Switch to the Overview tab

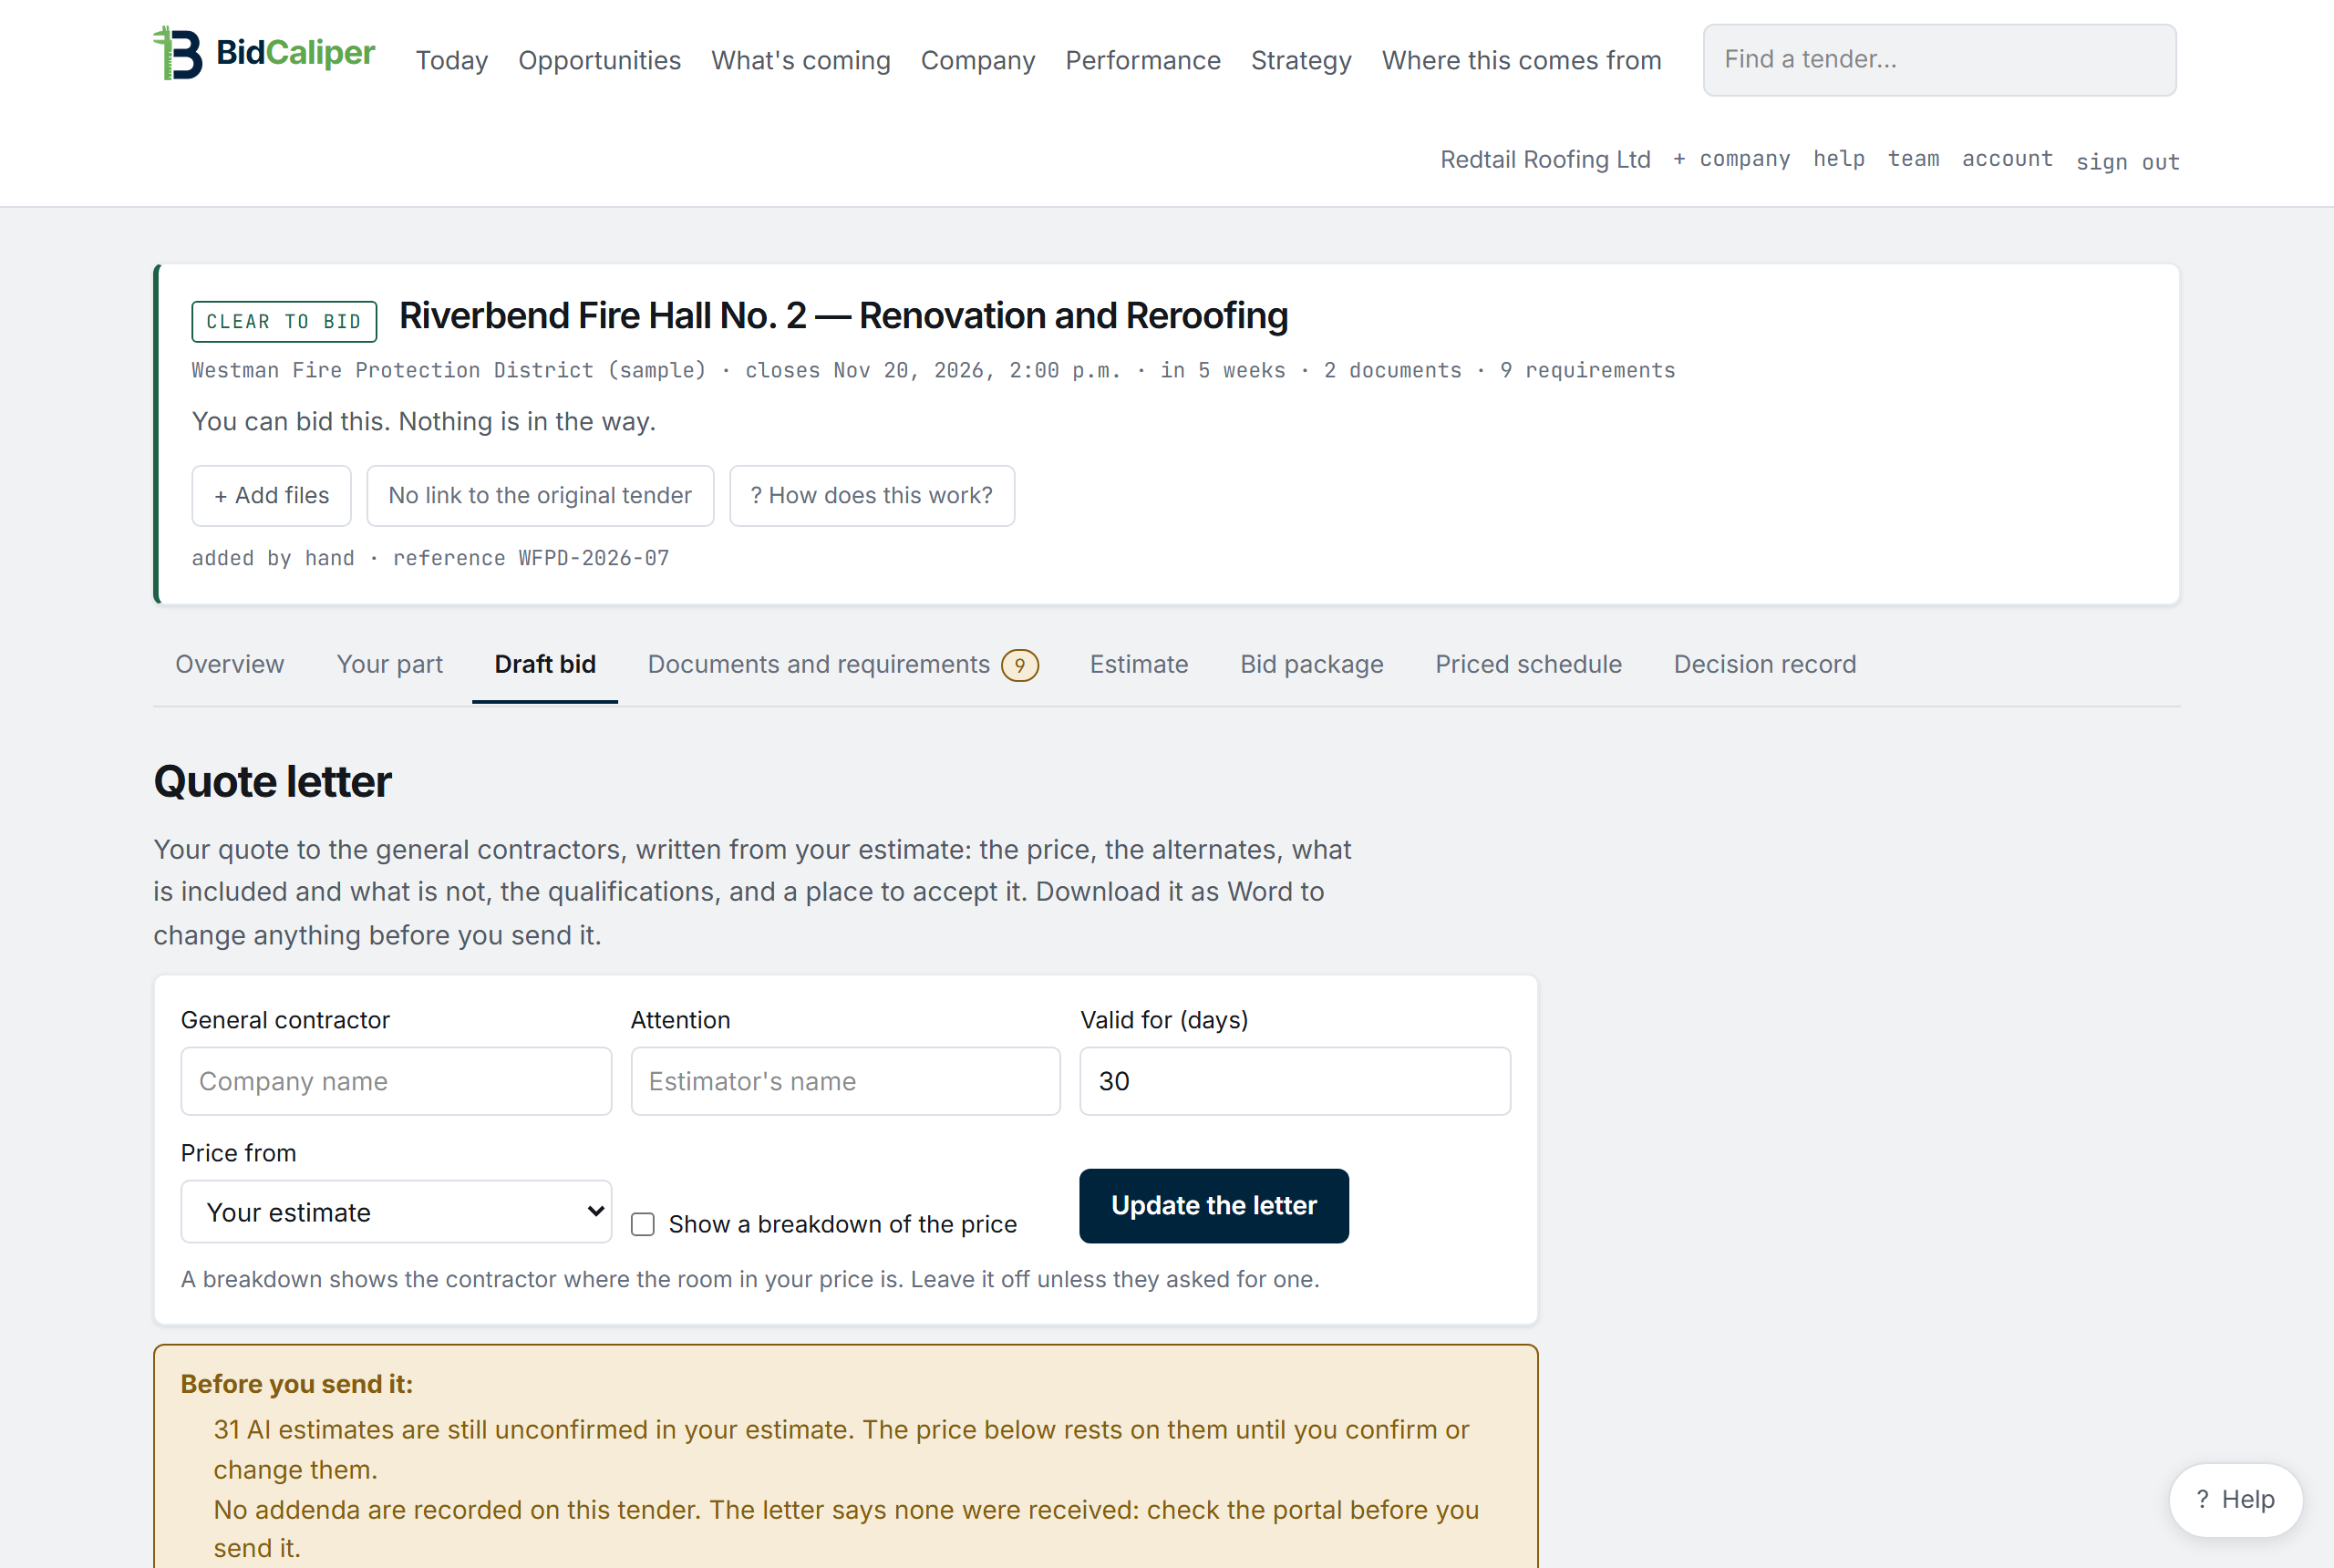[229, 664]
